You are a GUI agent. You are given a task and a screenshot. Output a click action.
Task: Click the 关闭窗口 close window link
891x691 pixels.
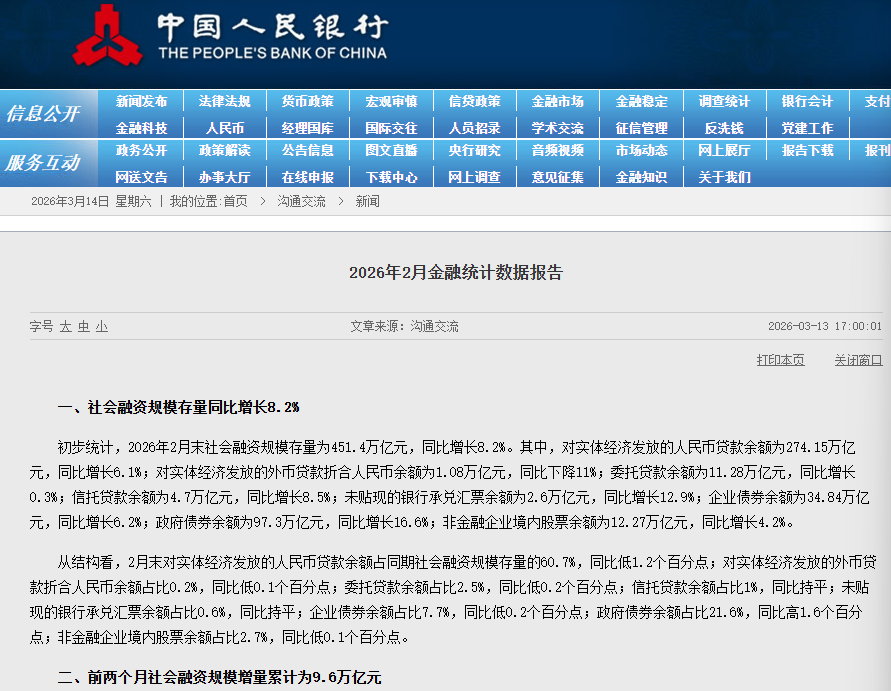[x=858, y=360]
